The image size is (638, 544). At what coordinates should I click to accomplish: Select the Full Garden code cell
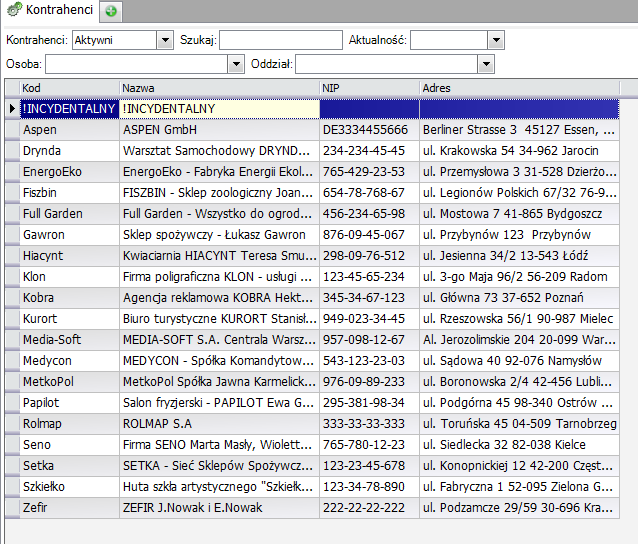(69, 214)
